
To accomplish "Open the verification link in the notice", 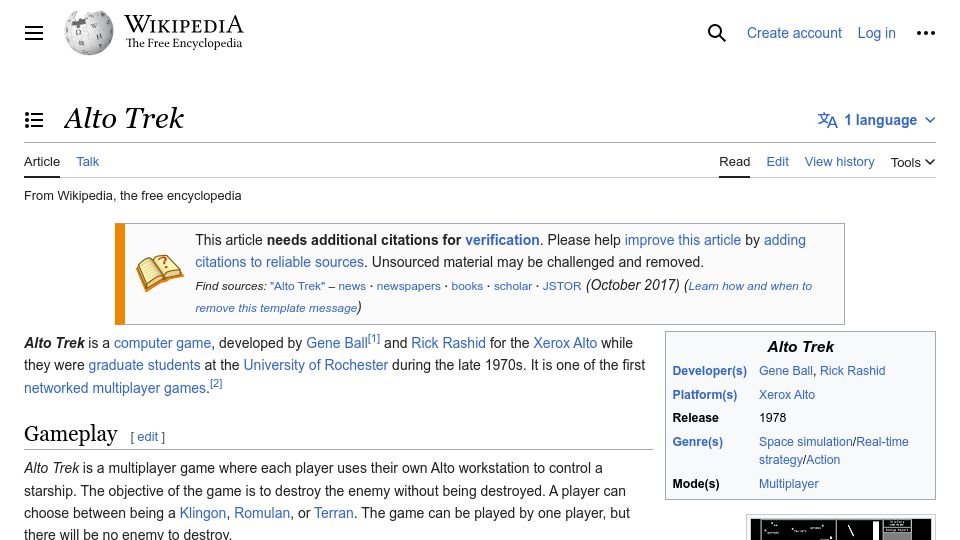I will tap(502, 240).
